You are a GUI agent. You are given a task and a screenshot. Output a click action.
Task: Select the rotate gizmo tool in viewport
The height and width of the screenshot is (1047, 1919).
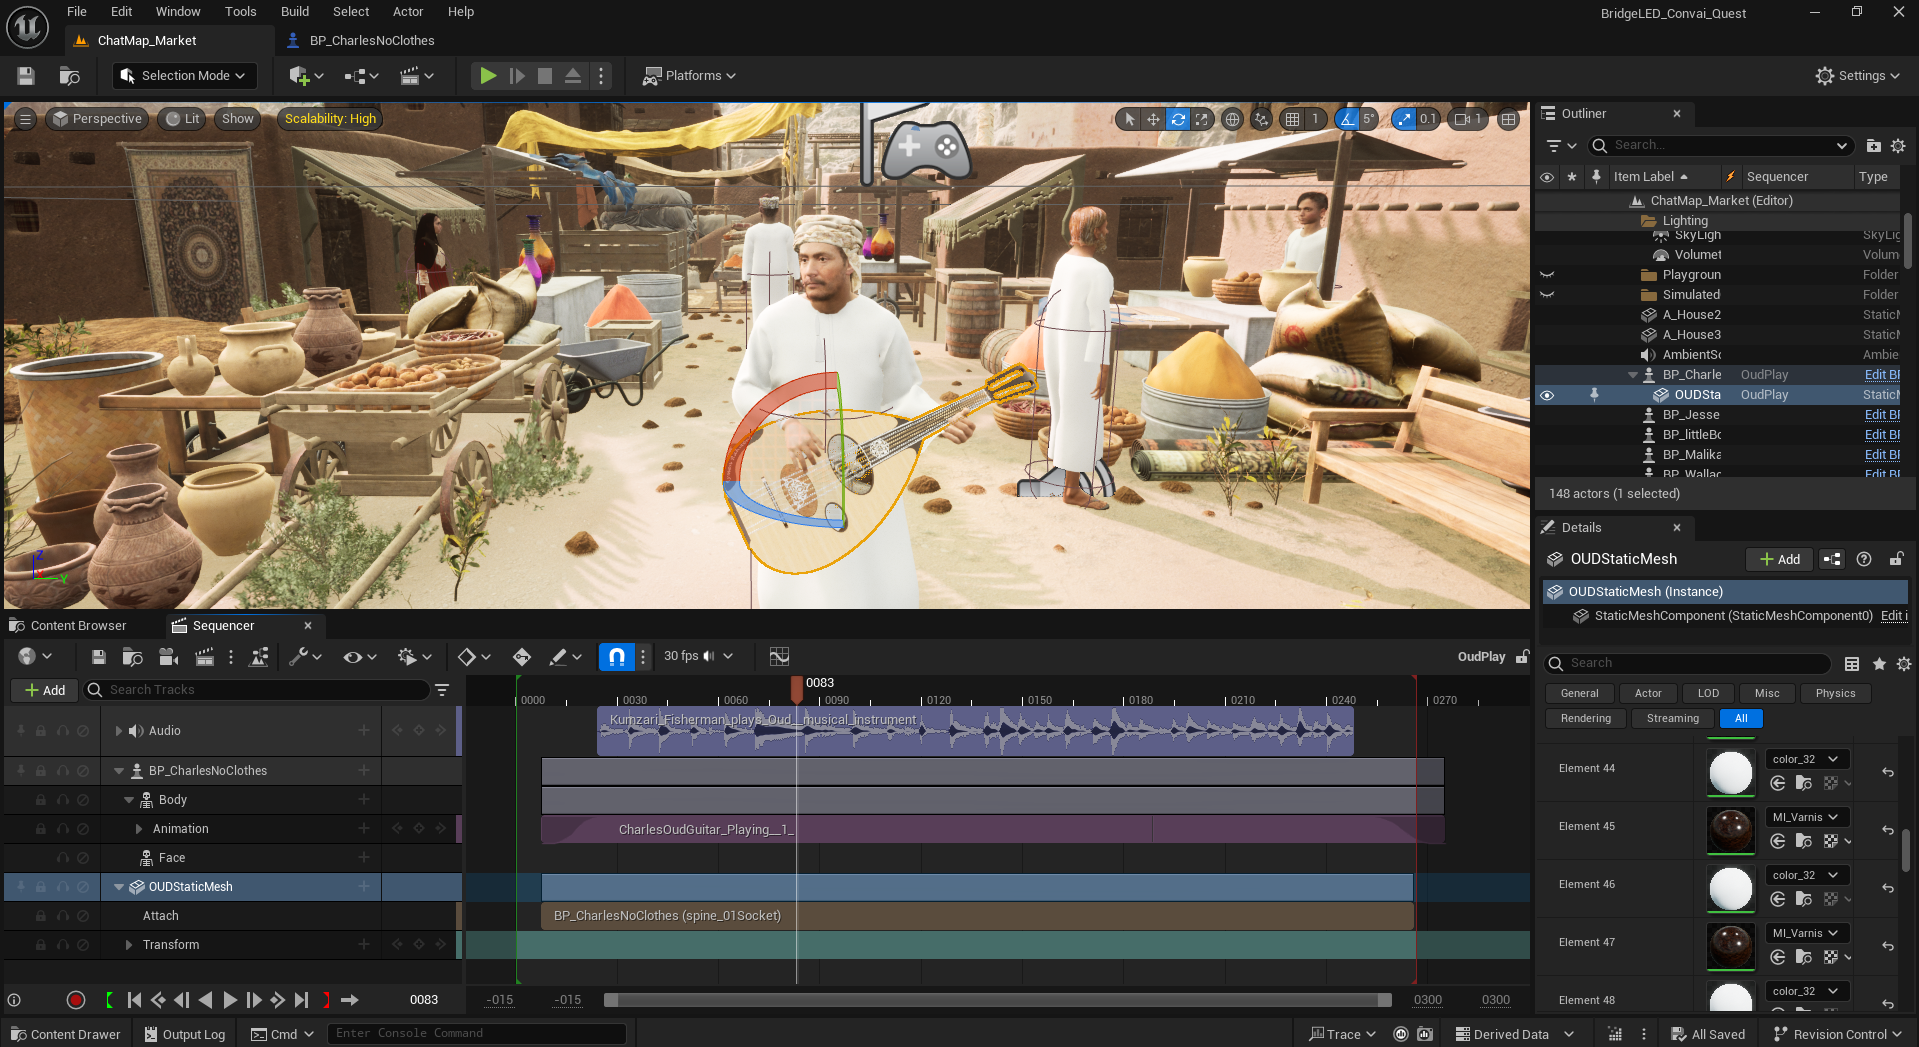coord(1178,119)
